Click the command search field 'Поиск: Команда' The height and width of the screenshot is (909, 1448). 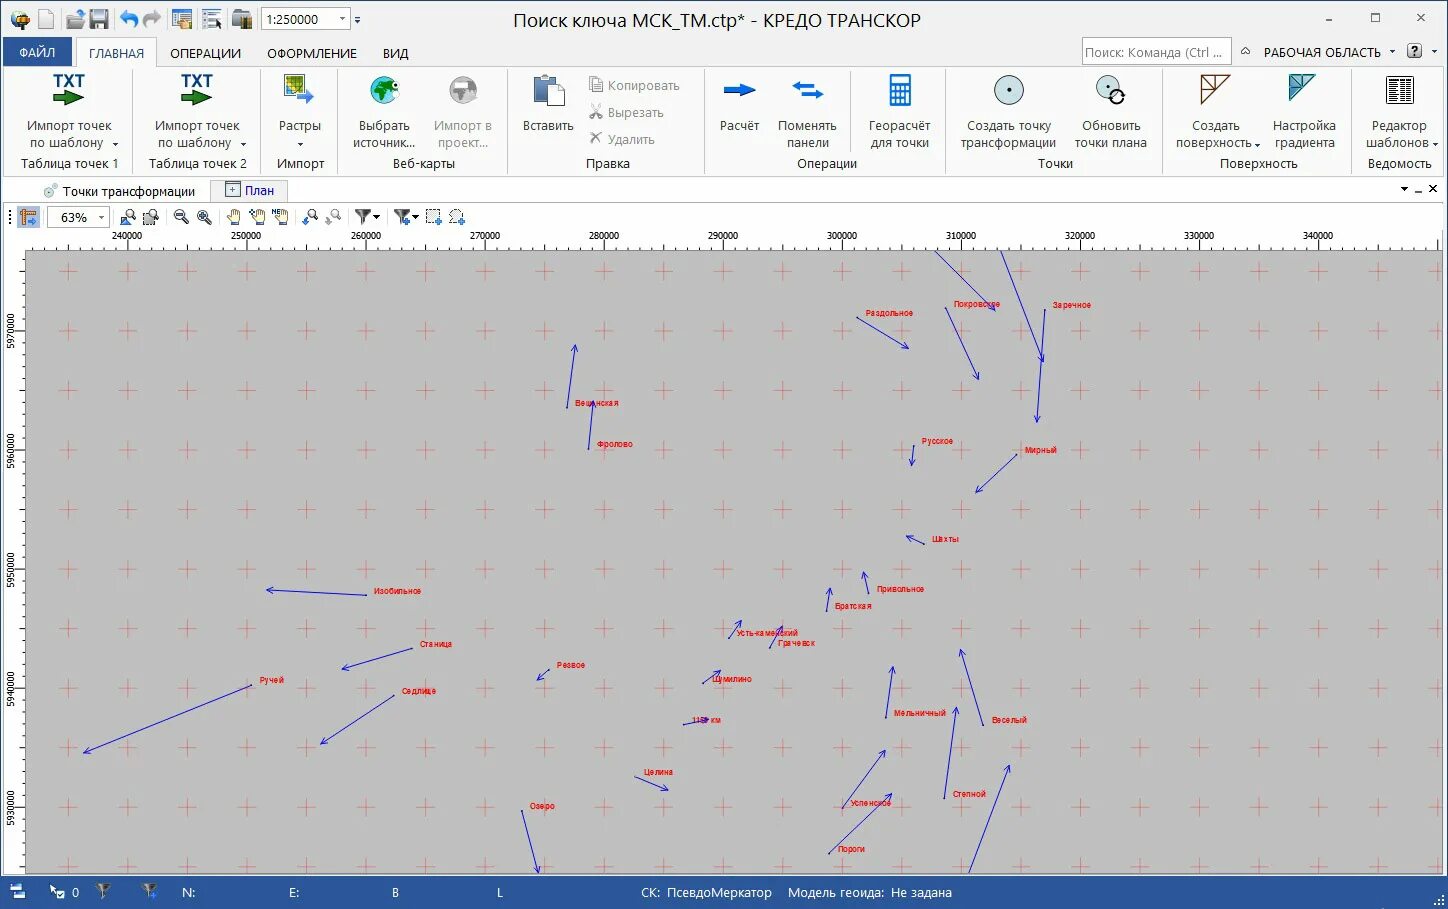point(1156,52)
